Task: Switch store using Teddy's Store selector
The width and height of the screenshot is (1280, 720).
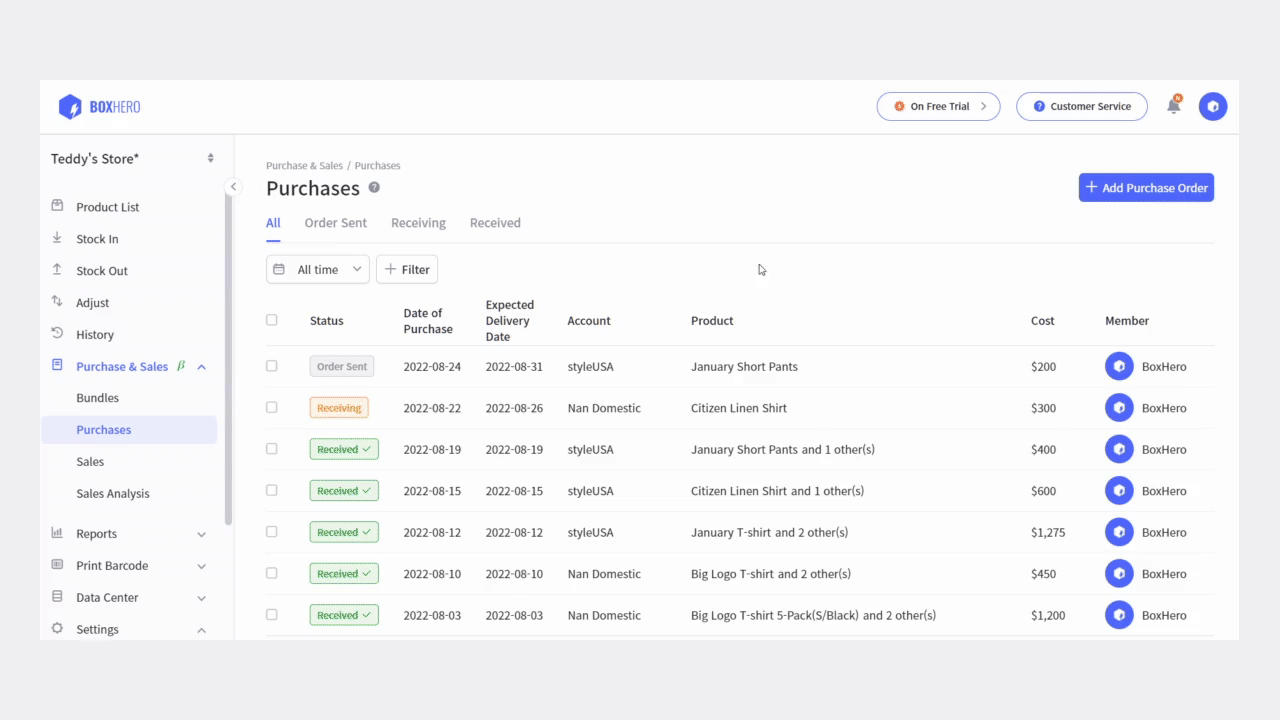Action: click(x=133, y=158)
